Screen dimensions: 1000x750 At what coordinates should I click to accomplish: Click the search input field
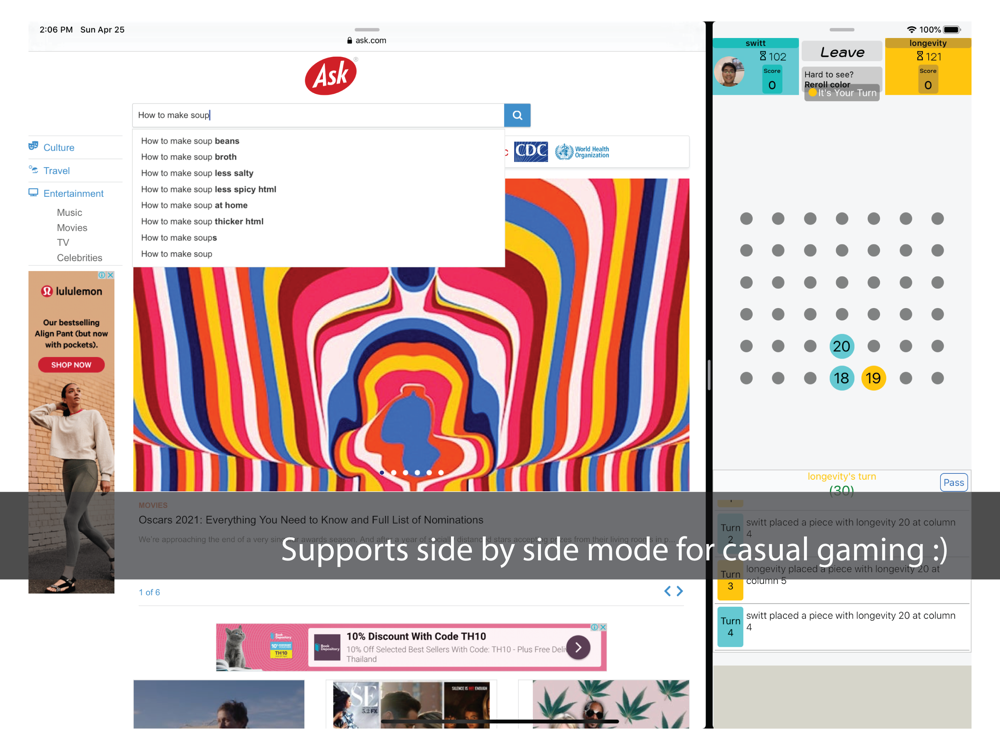[318, 115]
